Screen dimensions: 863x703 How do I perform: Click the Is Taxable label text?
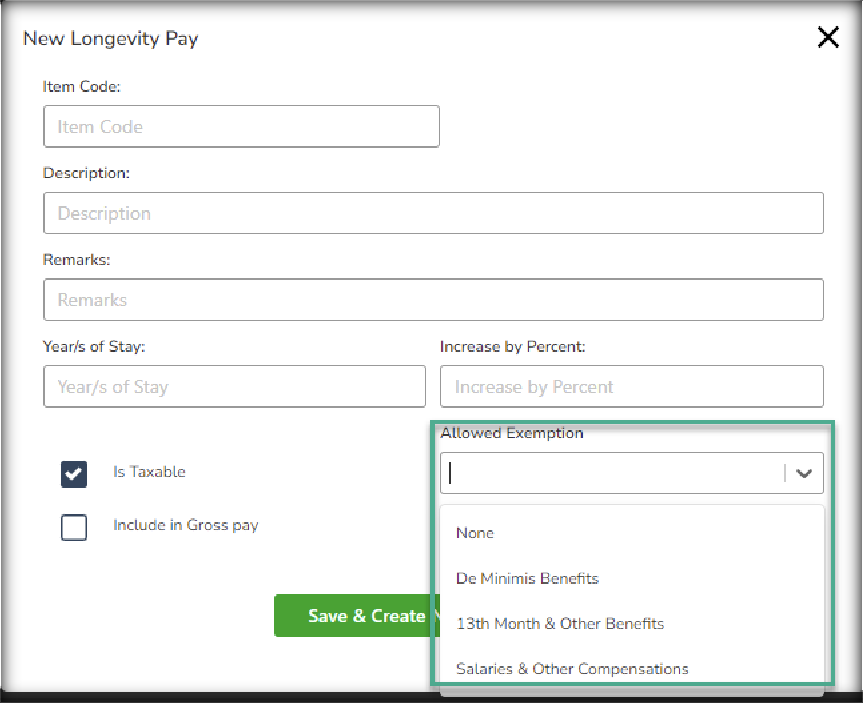coord(149,472)
